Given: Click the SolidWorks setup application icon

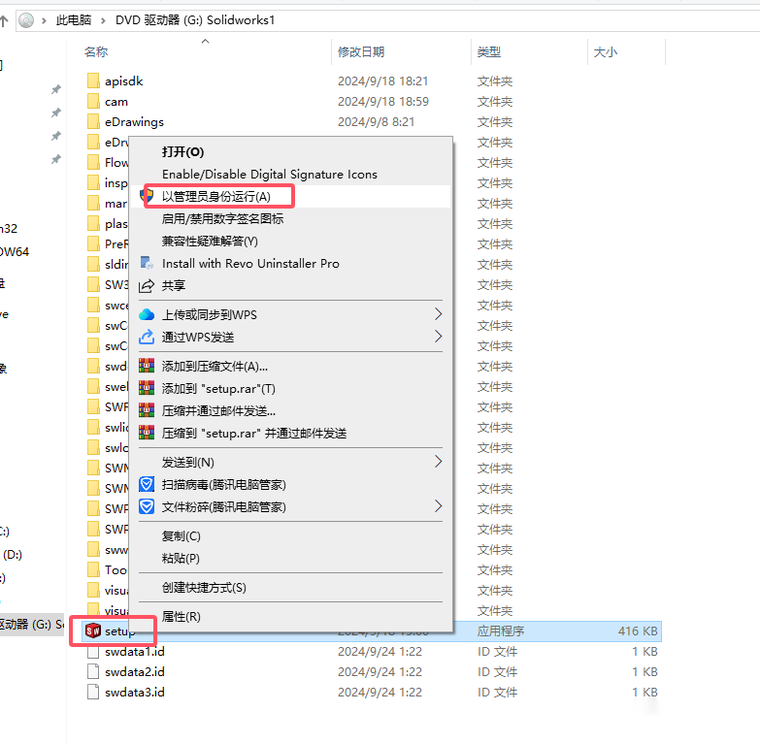Looking at the screenshot, I should [93, 631].
